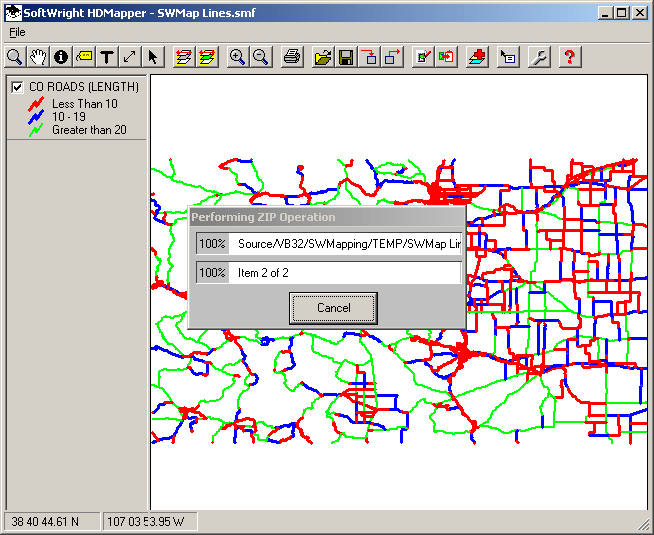The height and width of the screenshot is (535, 654).
Task: Save map with floppy disk icon
Action: point(346,57)
